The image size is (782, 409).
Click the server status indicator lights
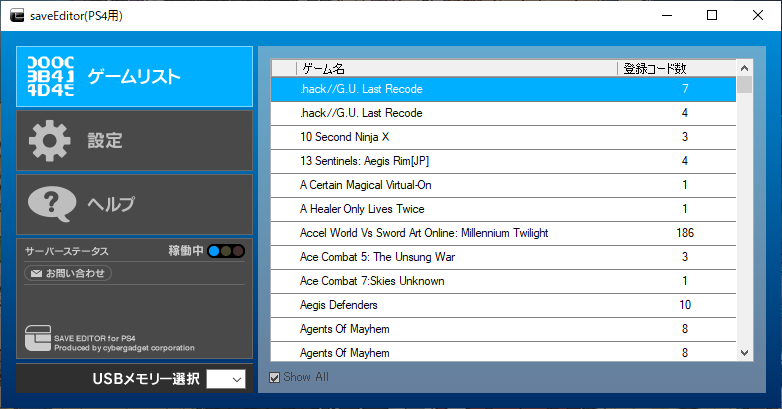(226, 251)
